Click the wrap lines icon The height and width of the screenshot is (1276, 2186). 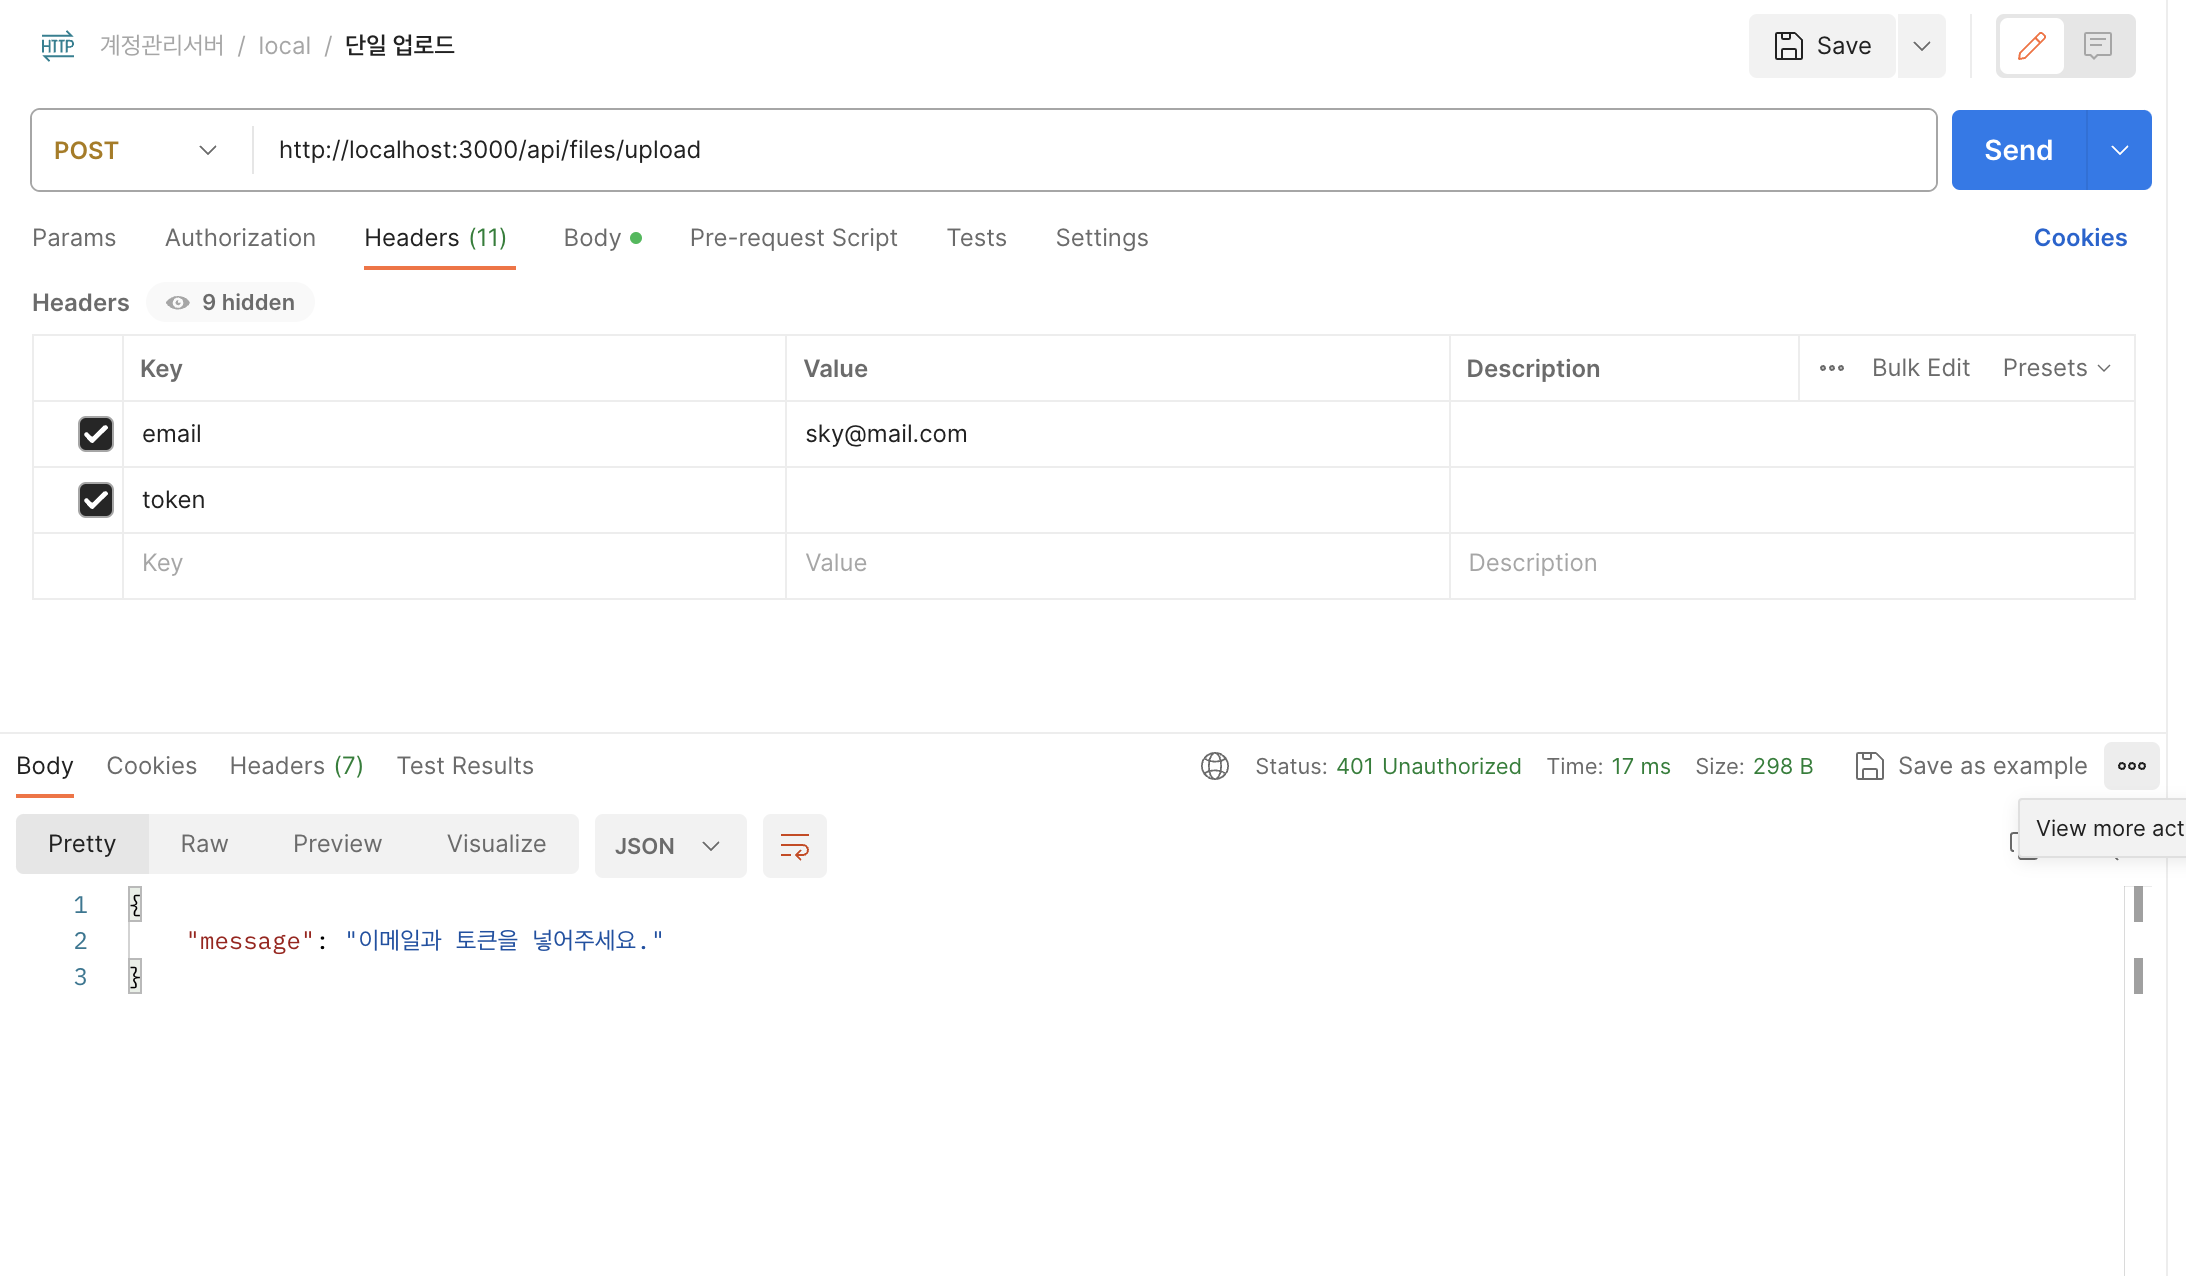coord(794,846)
